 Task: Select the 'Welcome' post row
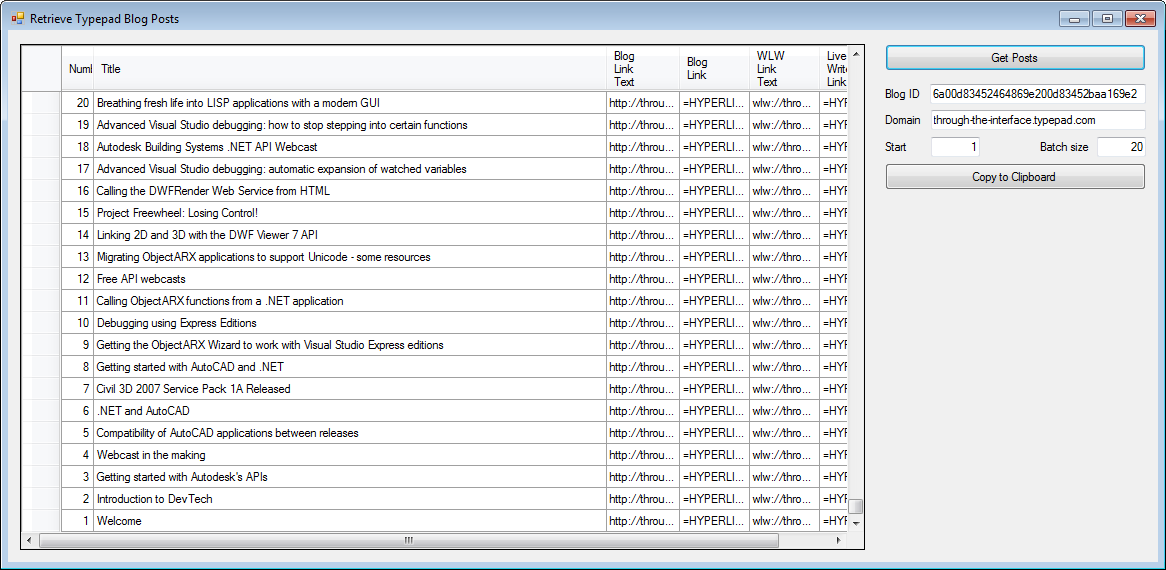(350, 521)
